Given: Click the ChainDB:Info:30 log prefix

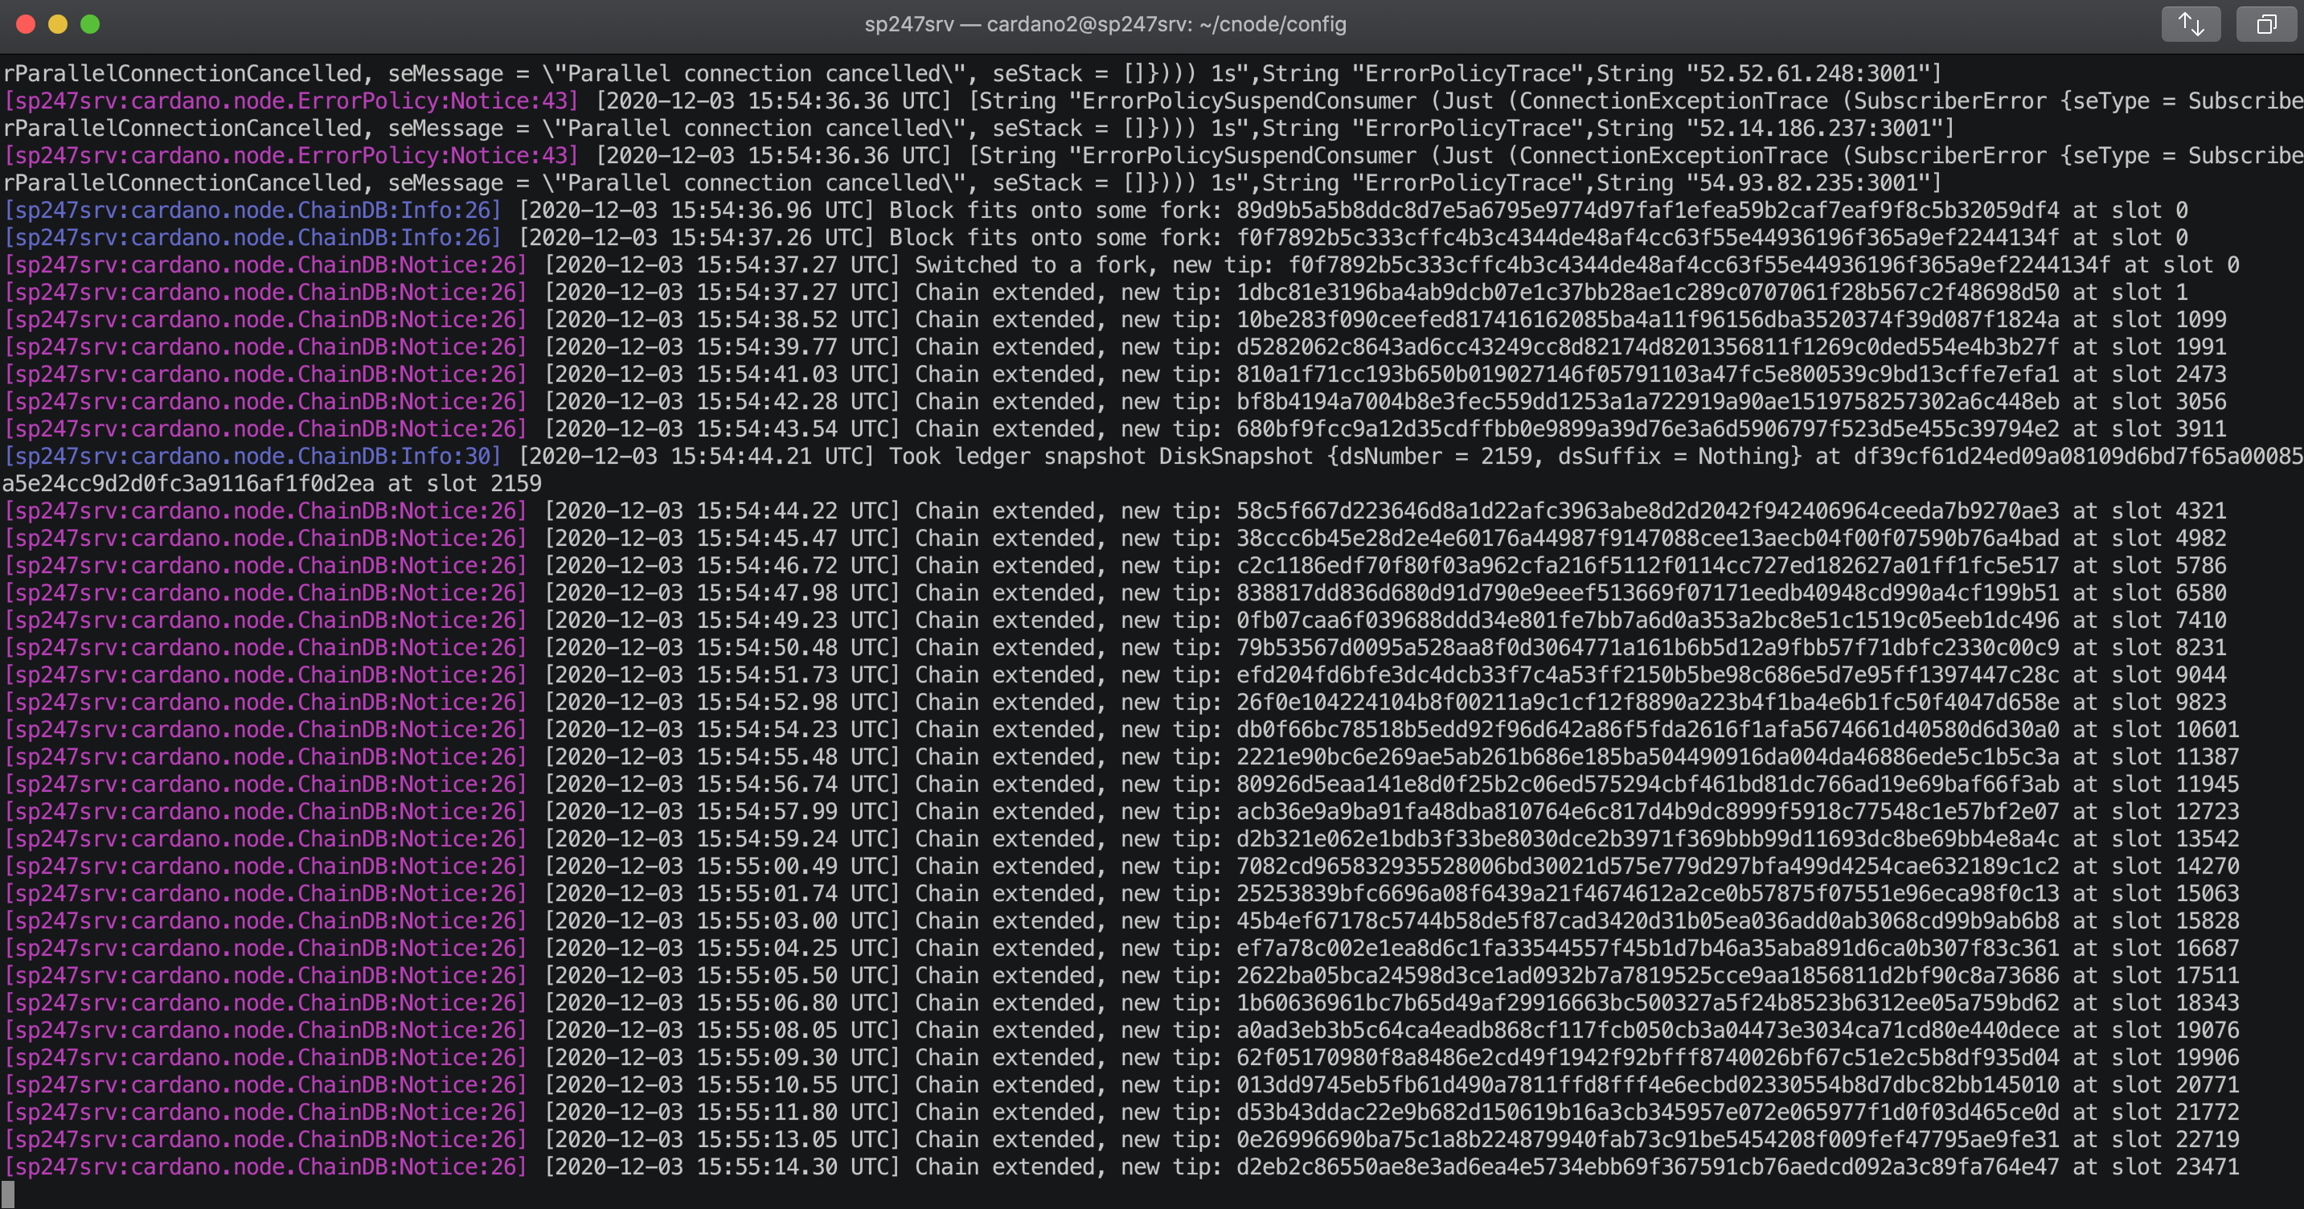Looking at the screenshot, I should (x=252, y=456).
